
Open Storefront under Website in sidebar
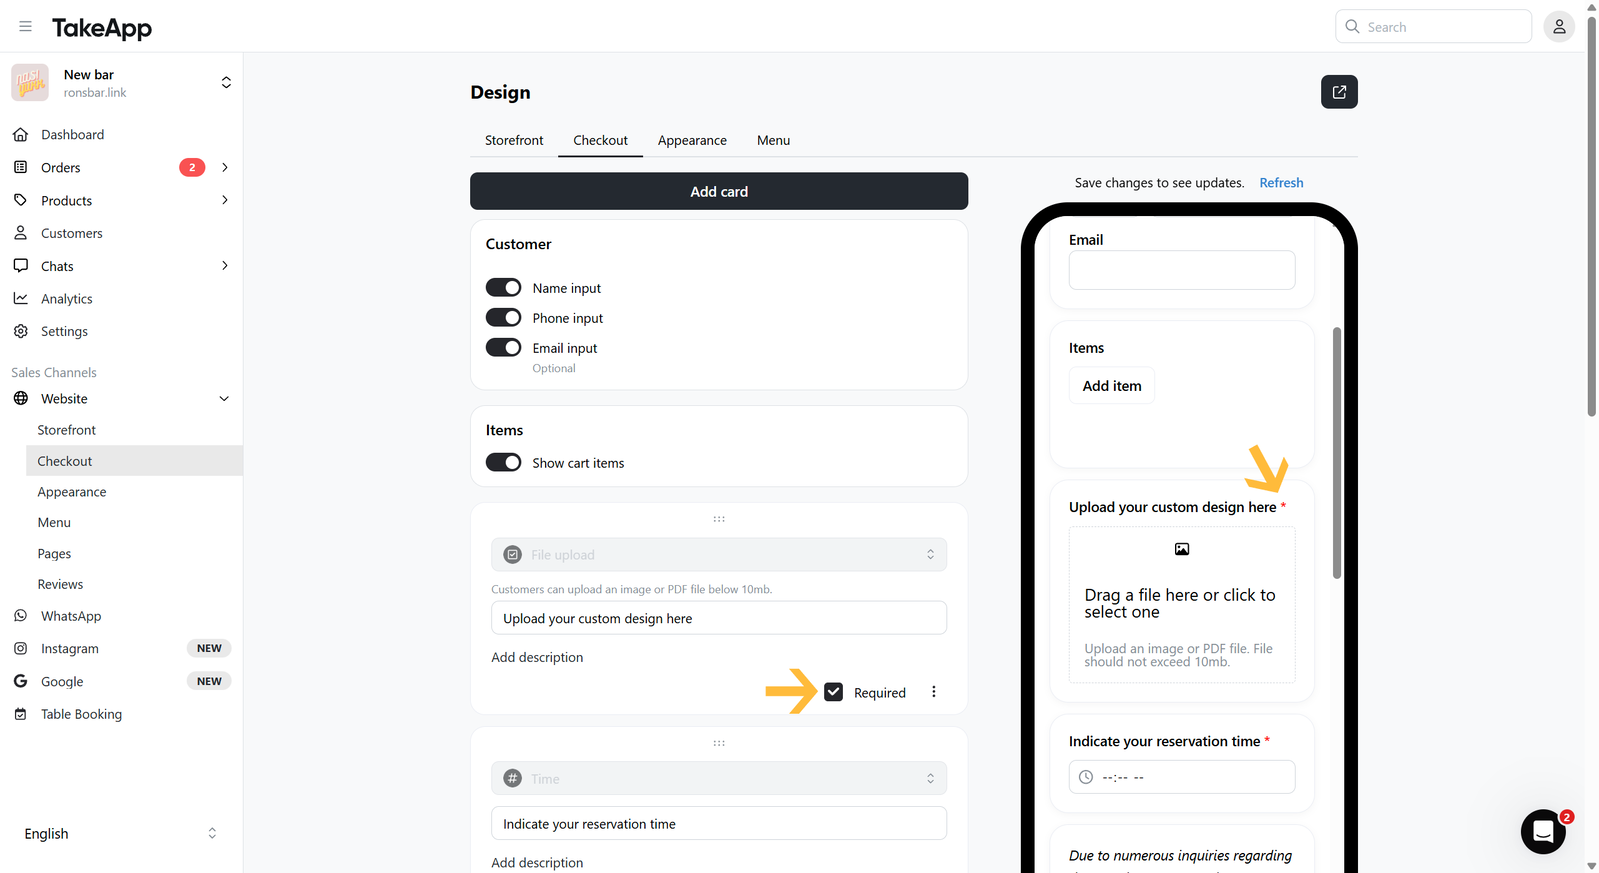67,430
